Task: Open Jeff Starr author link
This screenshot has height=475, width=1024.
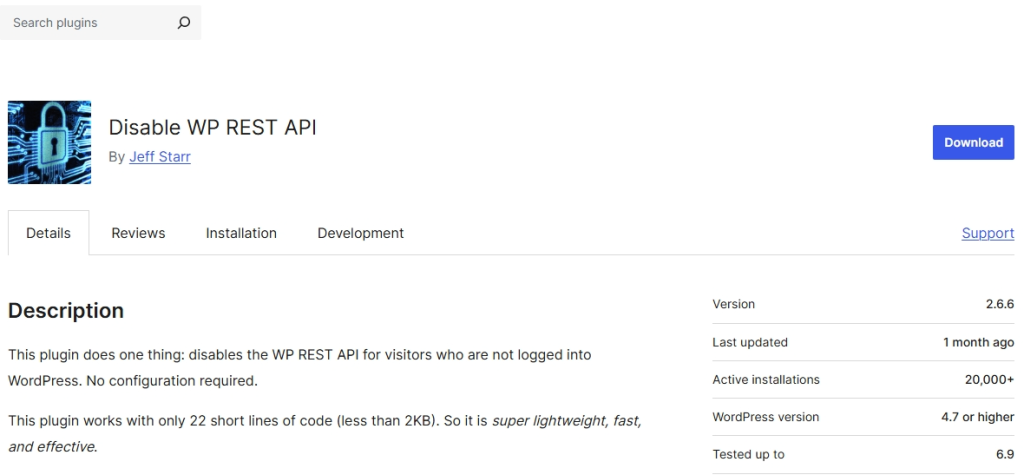Action: coord(160,157)
